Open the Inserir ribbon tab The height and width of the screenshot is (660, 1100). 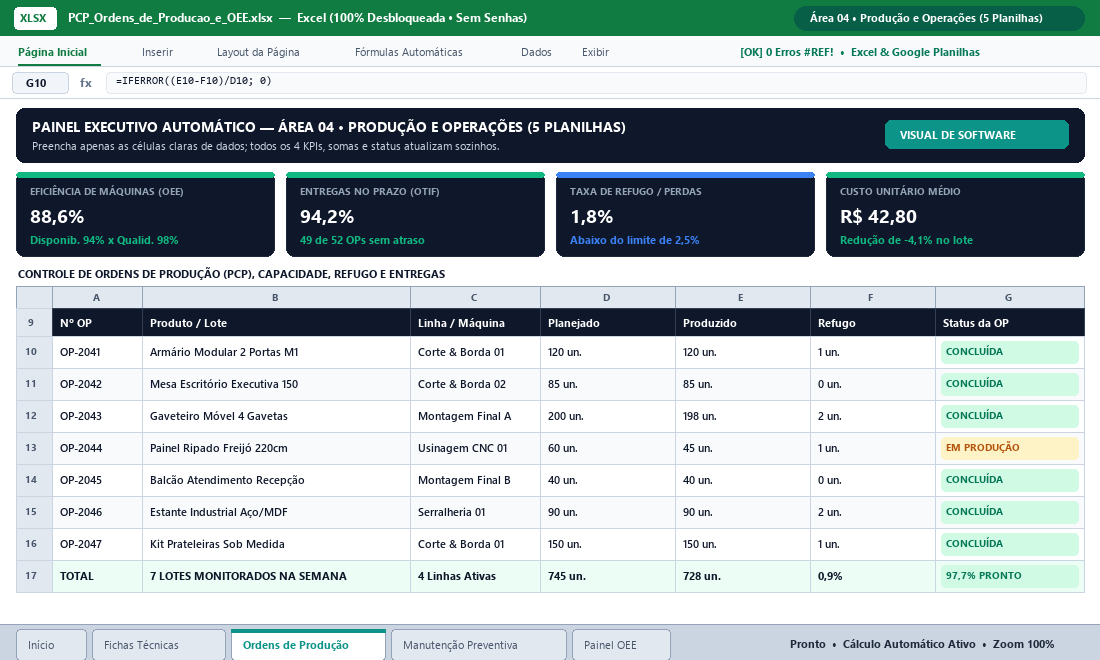pyautogui.click(x=157, y=52)
